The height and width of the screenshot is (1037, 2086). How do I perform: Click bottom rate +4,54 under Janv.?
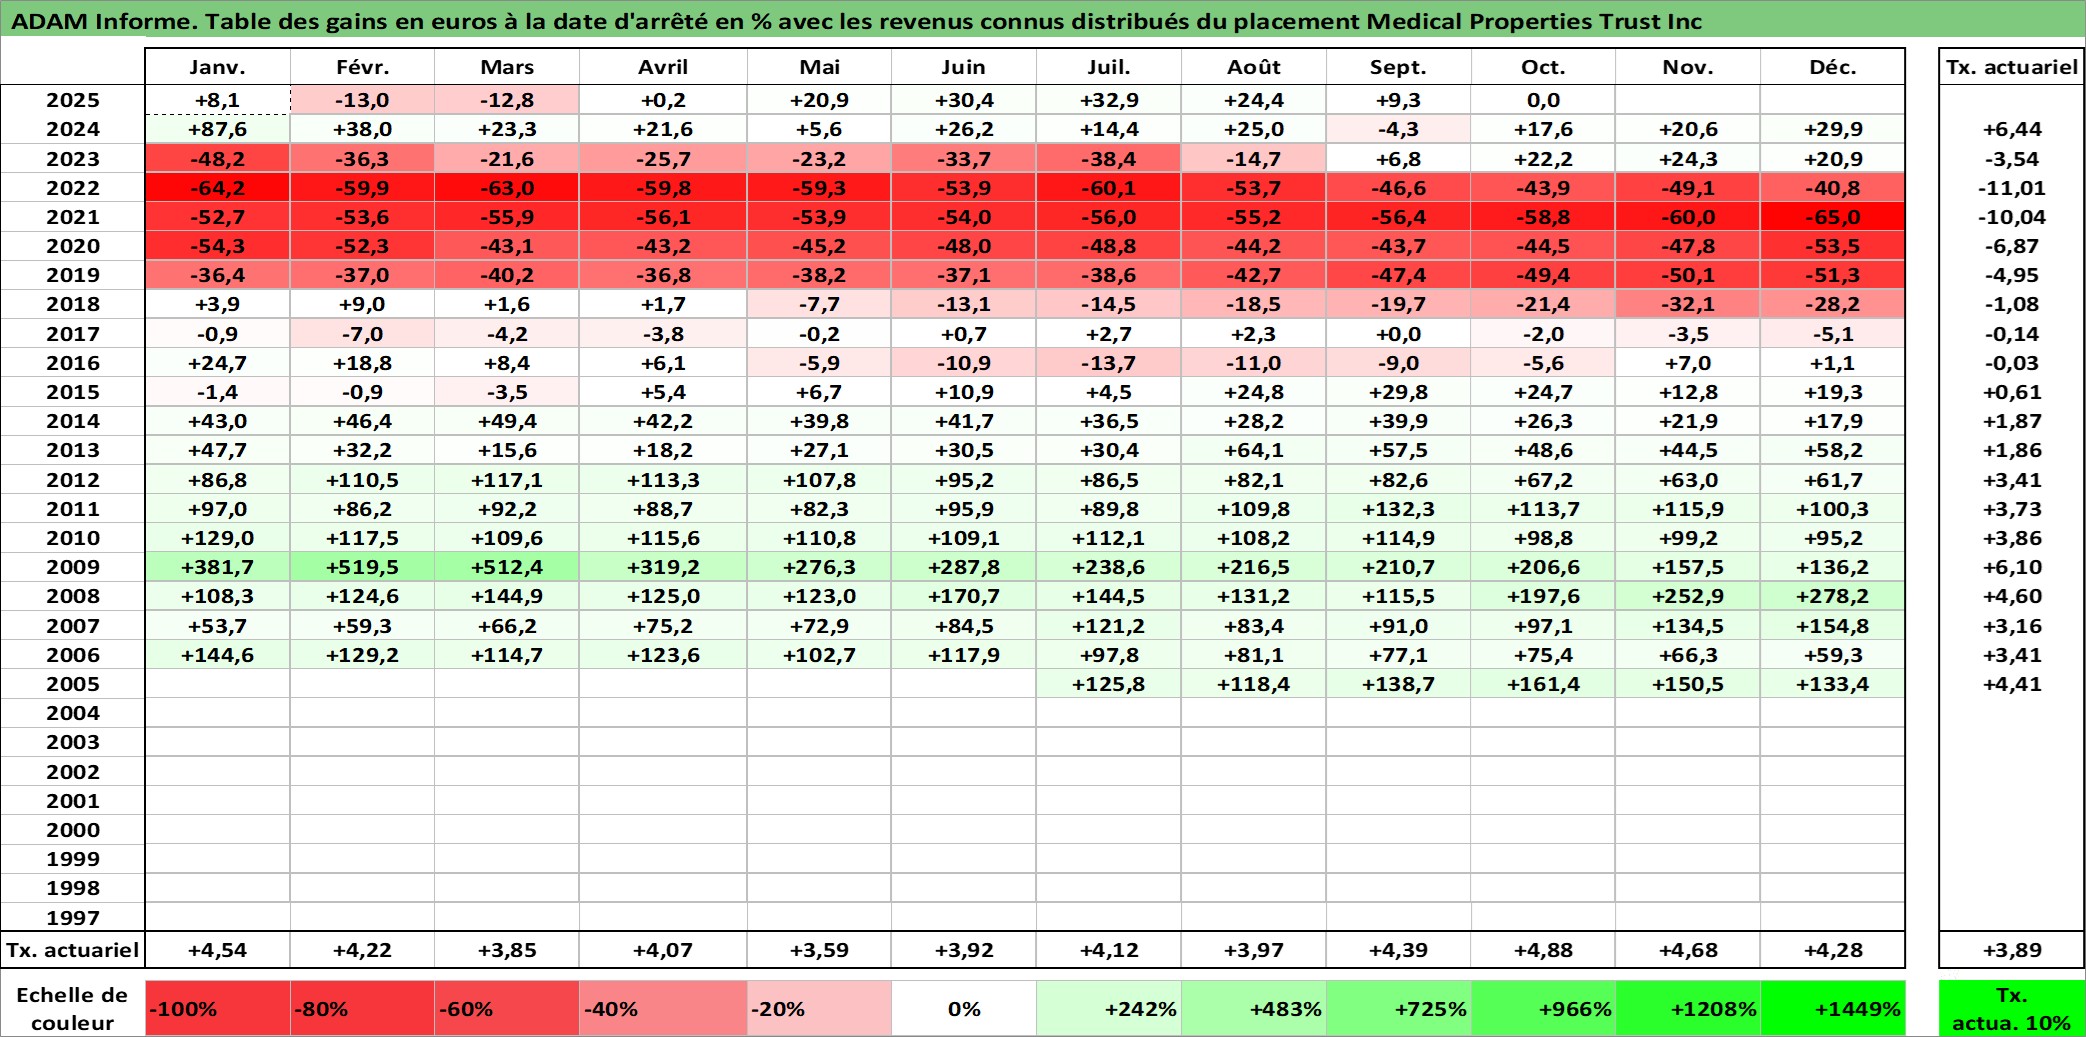point(217,950)
